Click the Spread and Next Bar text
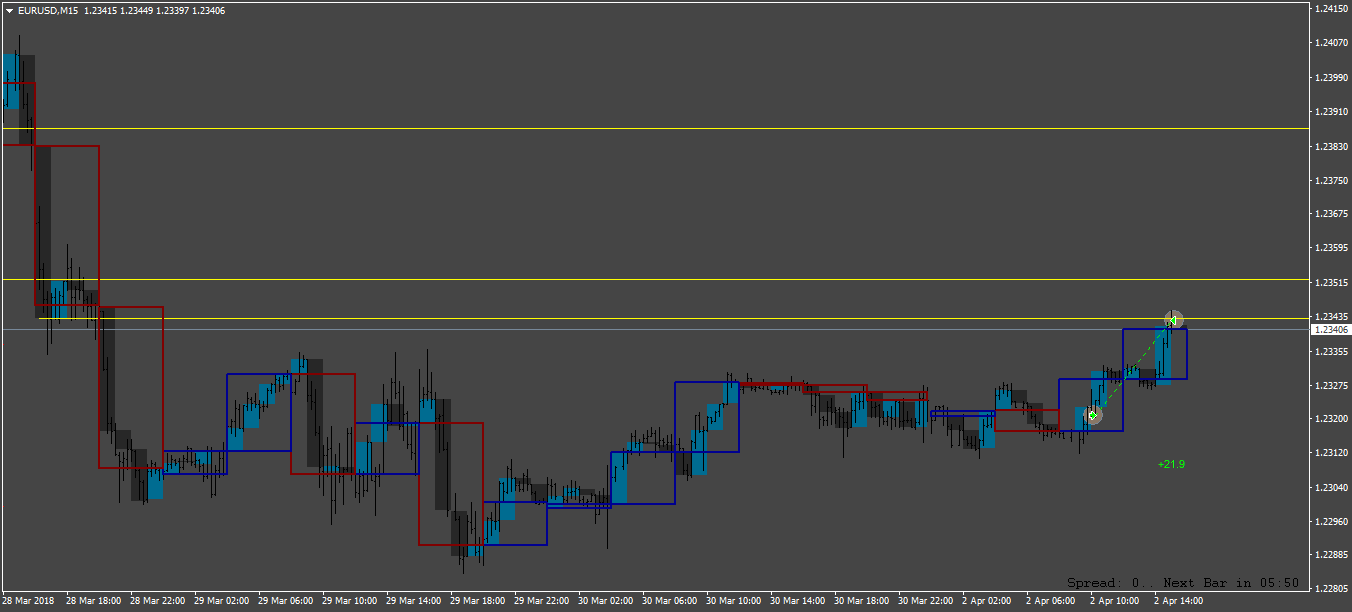1352x612 pixels. pos(1183,582)
